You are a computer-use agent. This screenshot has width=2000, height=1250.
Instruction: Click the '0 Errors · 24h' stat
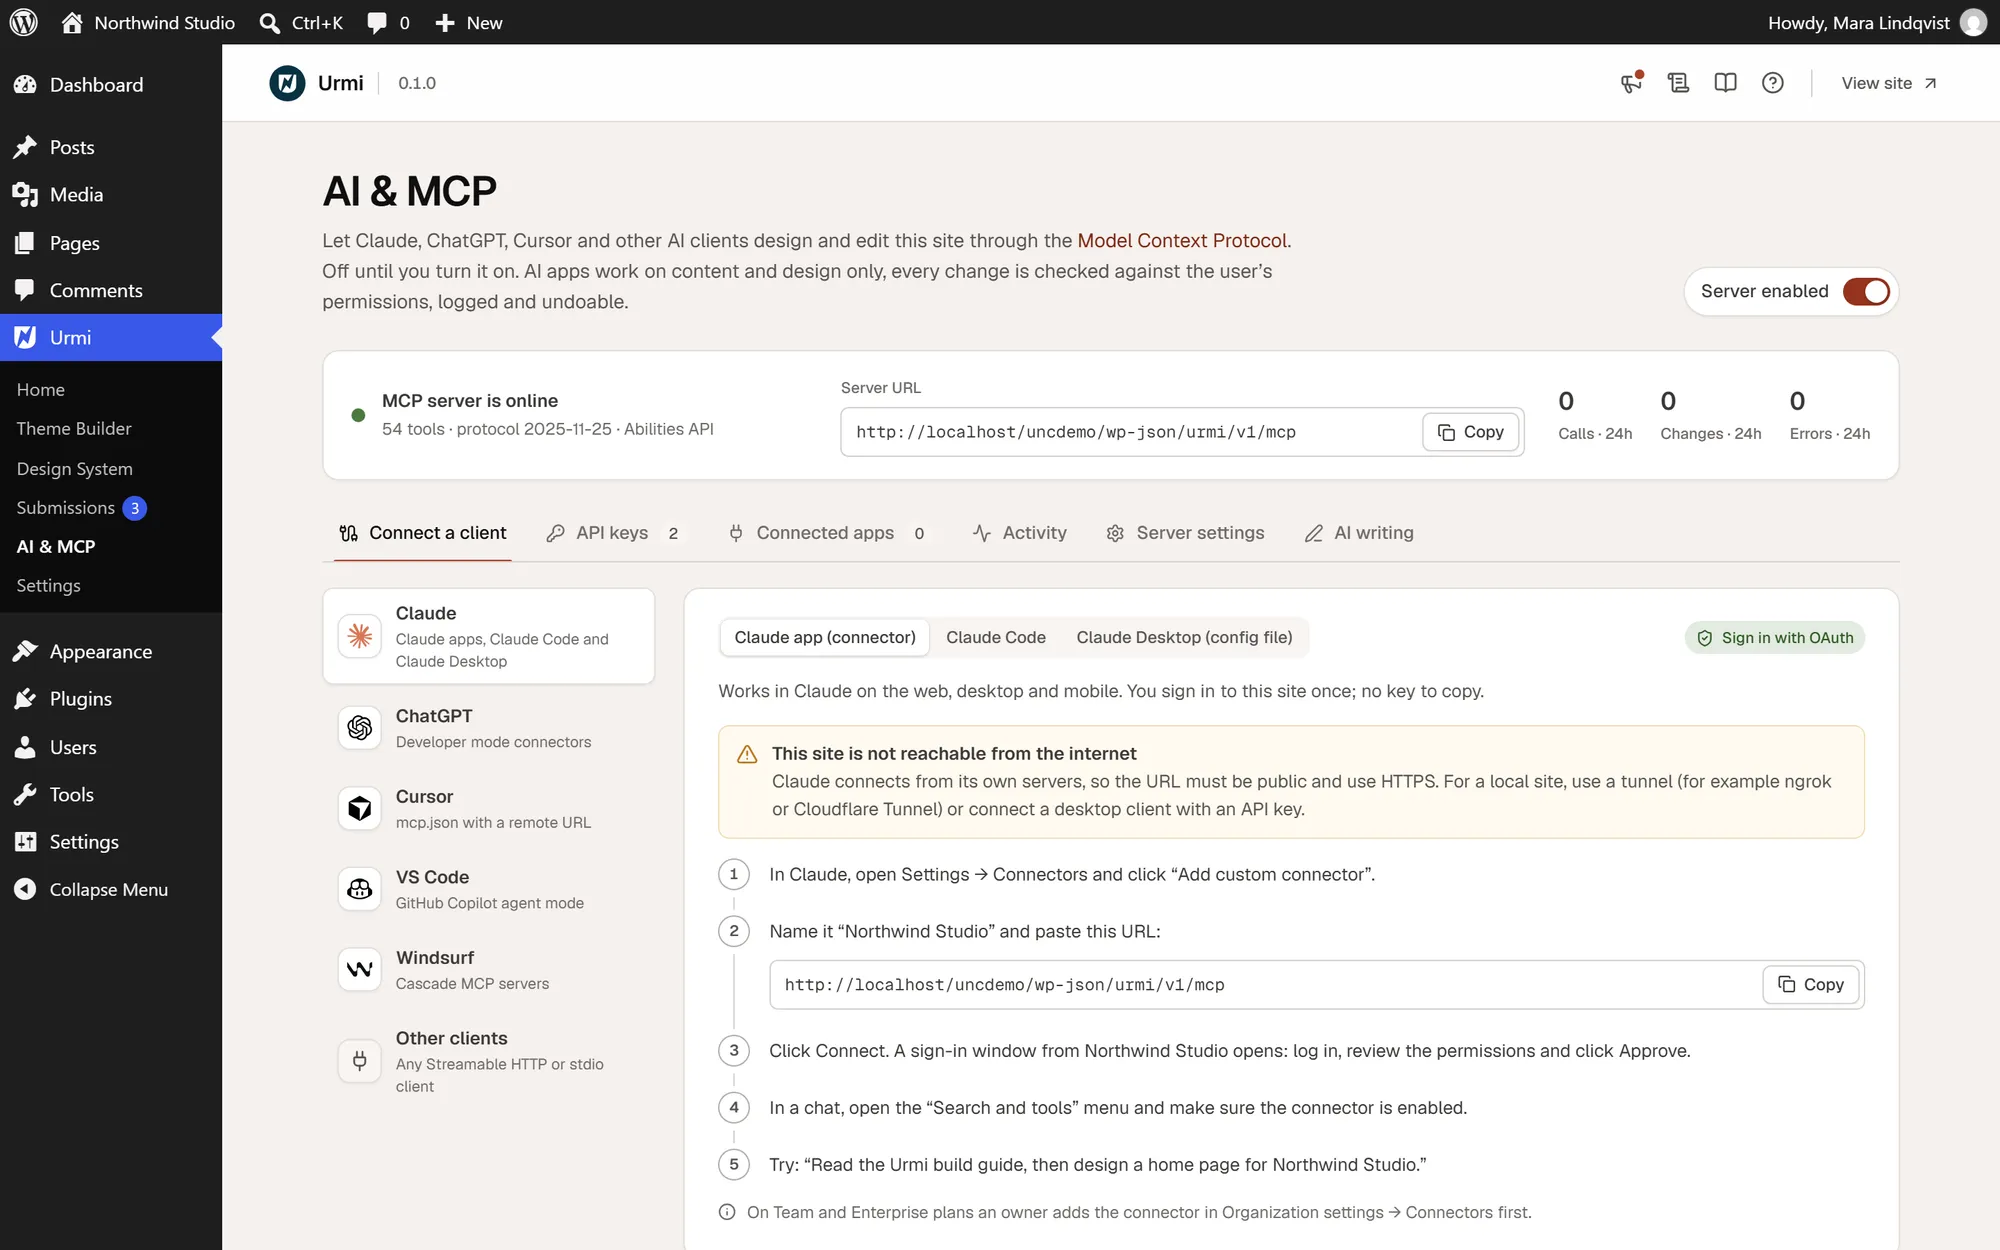(x=1829, y=415)
